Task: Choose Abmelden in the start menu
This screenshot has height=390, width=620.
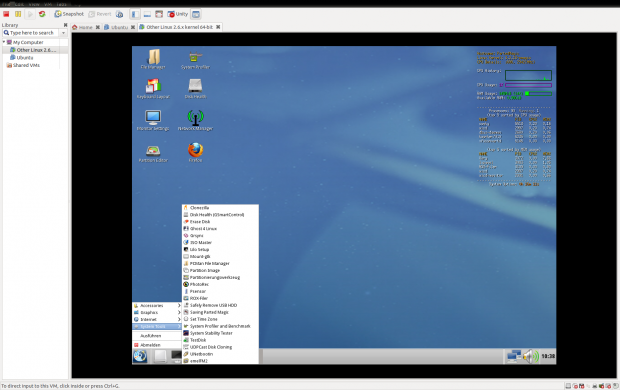Action: coord(157,345)
